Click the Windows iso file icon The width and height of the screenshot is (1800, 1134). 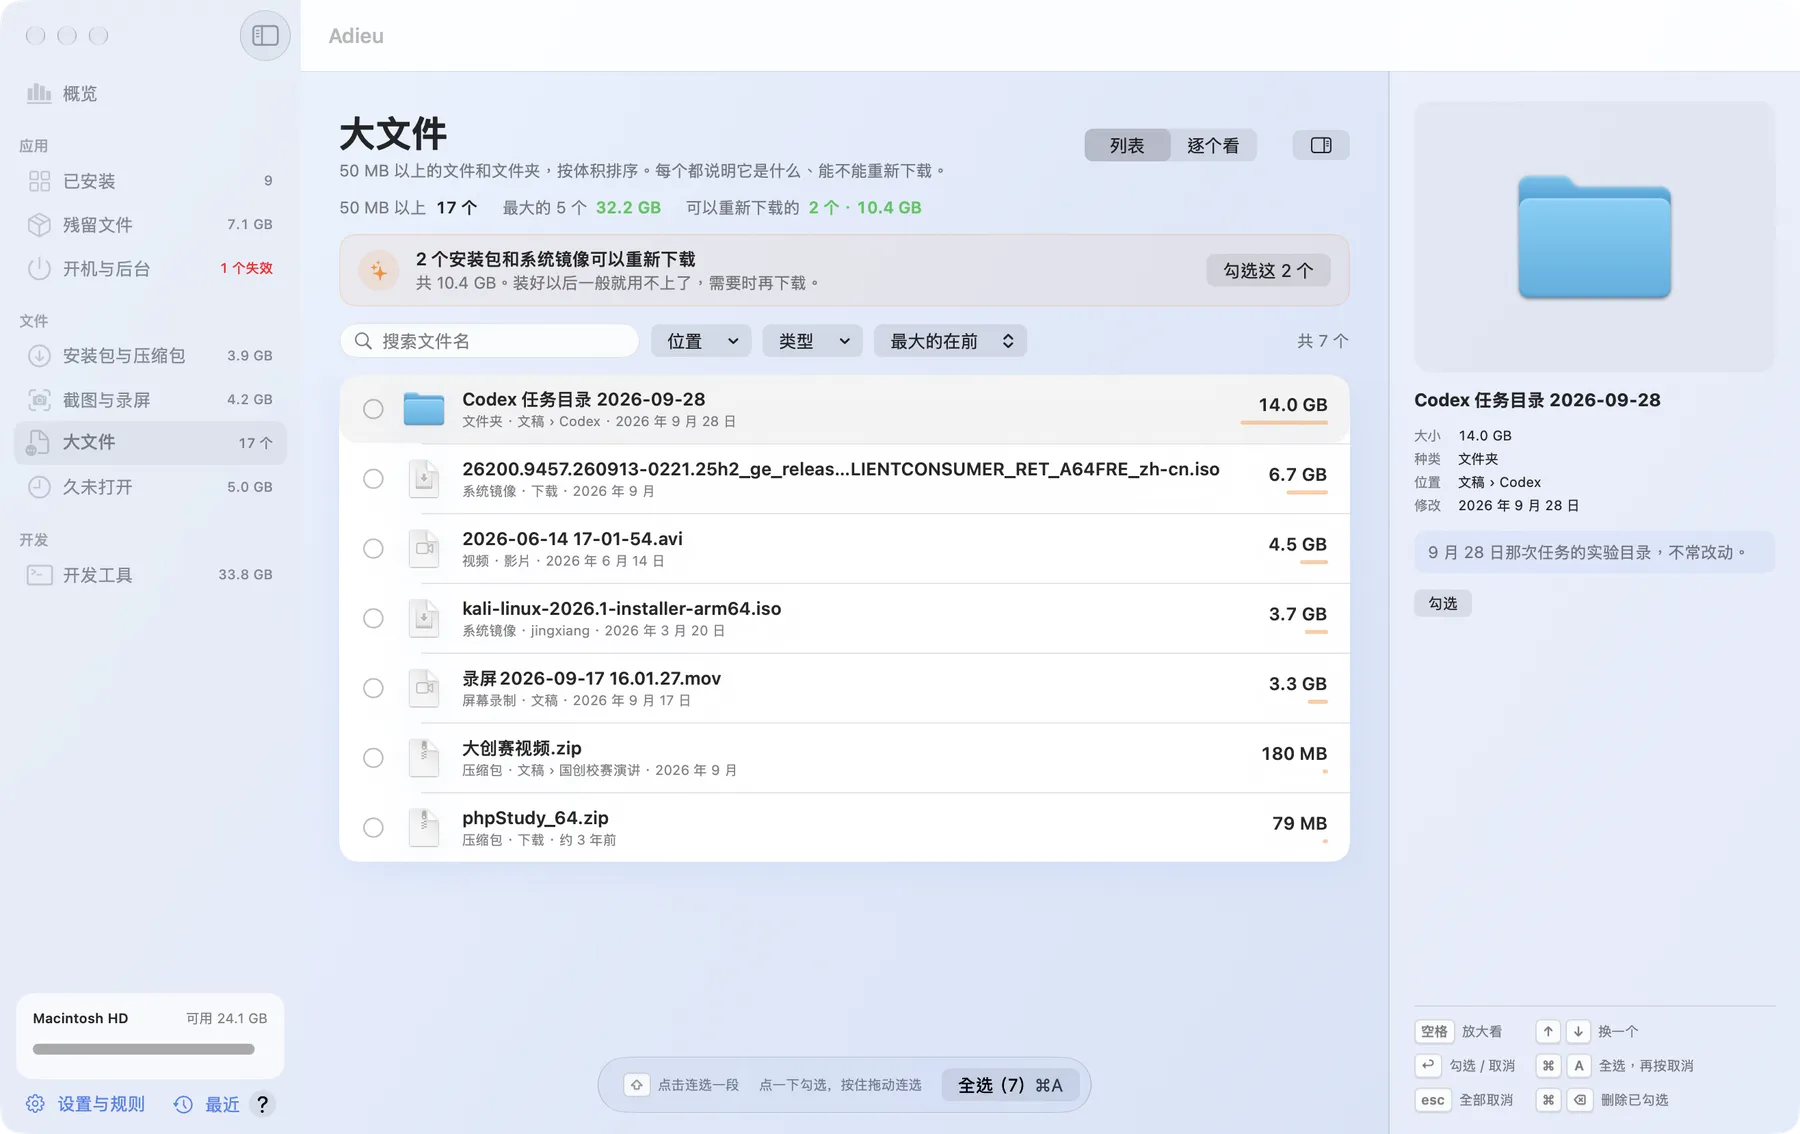[x=424, y=479]
